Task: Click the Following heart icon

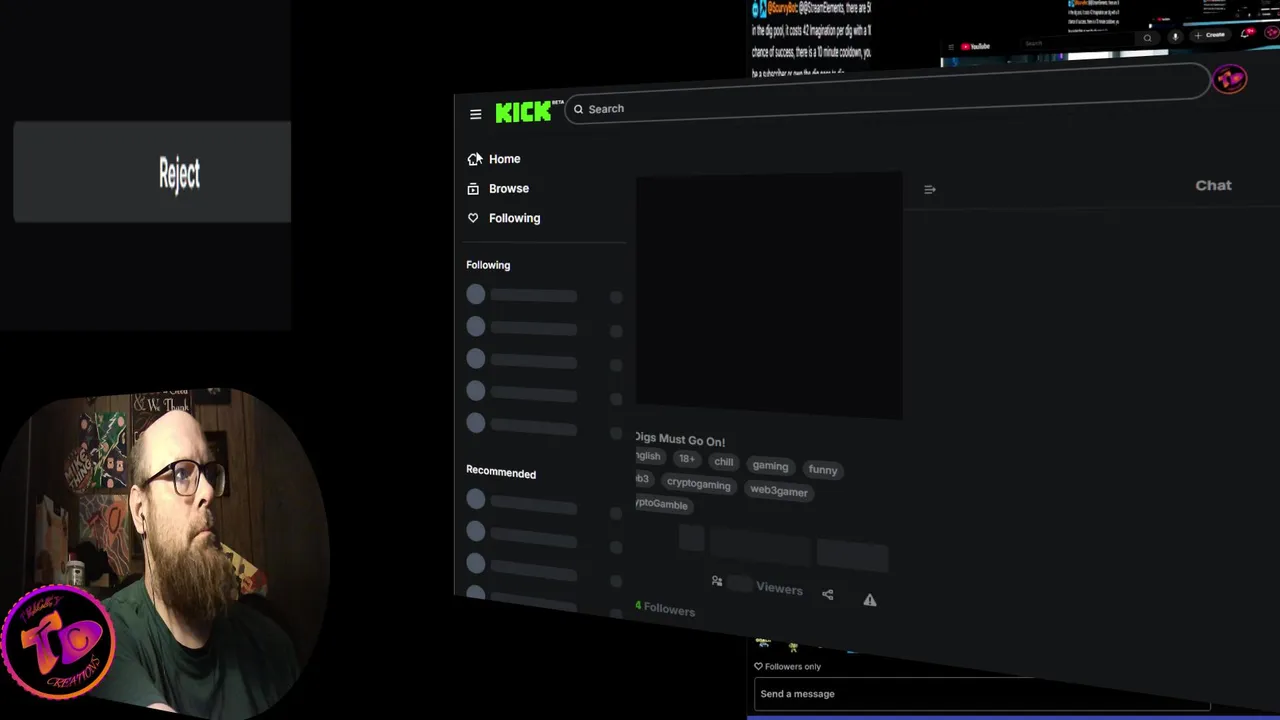Action: click(473, 218)
